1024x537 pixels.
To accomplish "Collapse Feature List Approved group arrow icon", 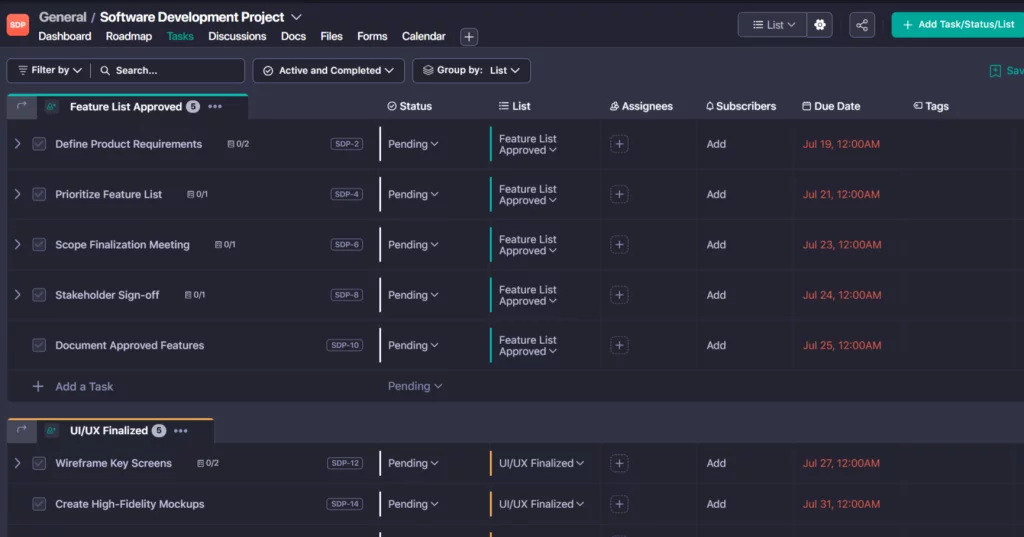I will [x=22, y=106].
